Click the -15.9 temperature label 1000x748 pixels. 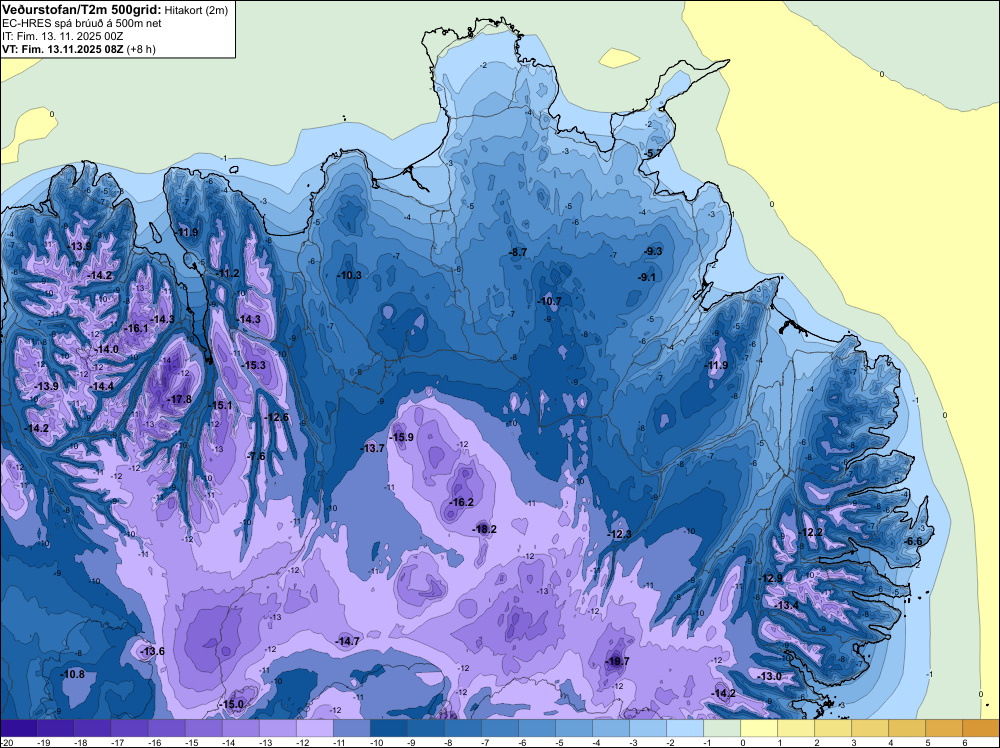pyautogui.click(x=402, y=437)
